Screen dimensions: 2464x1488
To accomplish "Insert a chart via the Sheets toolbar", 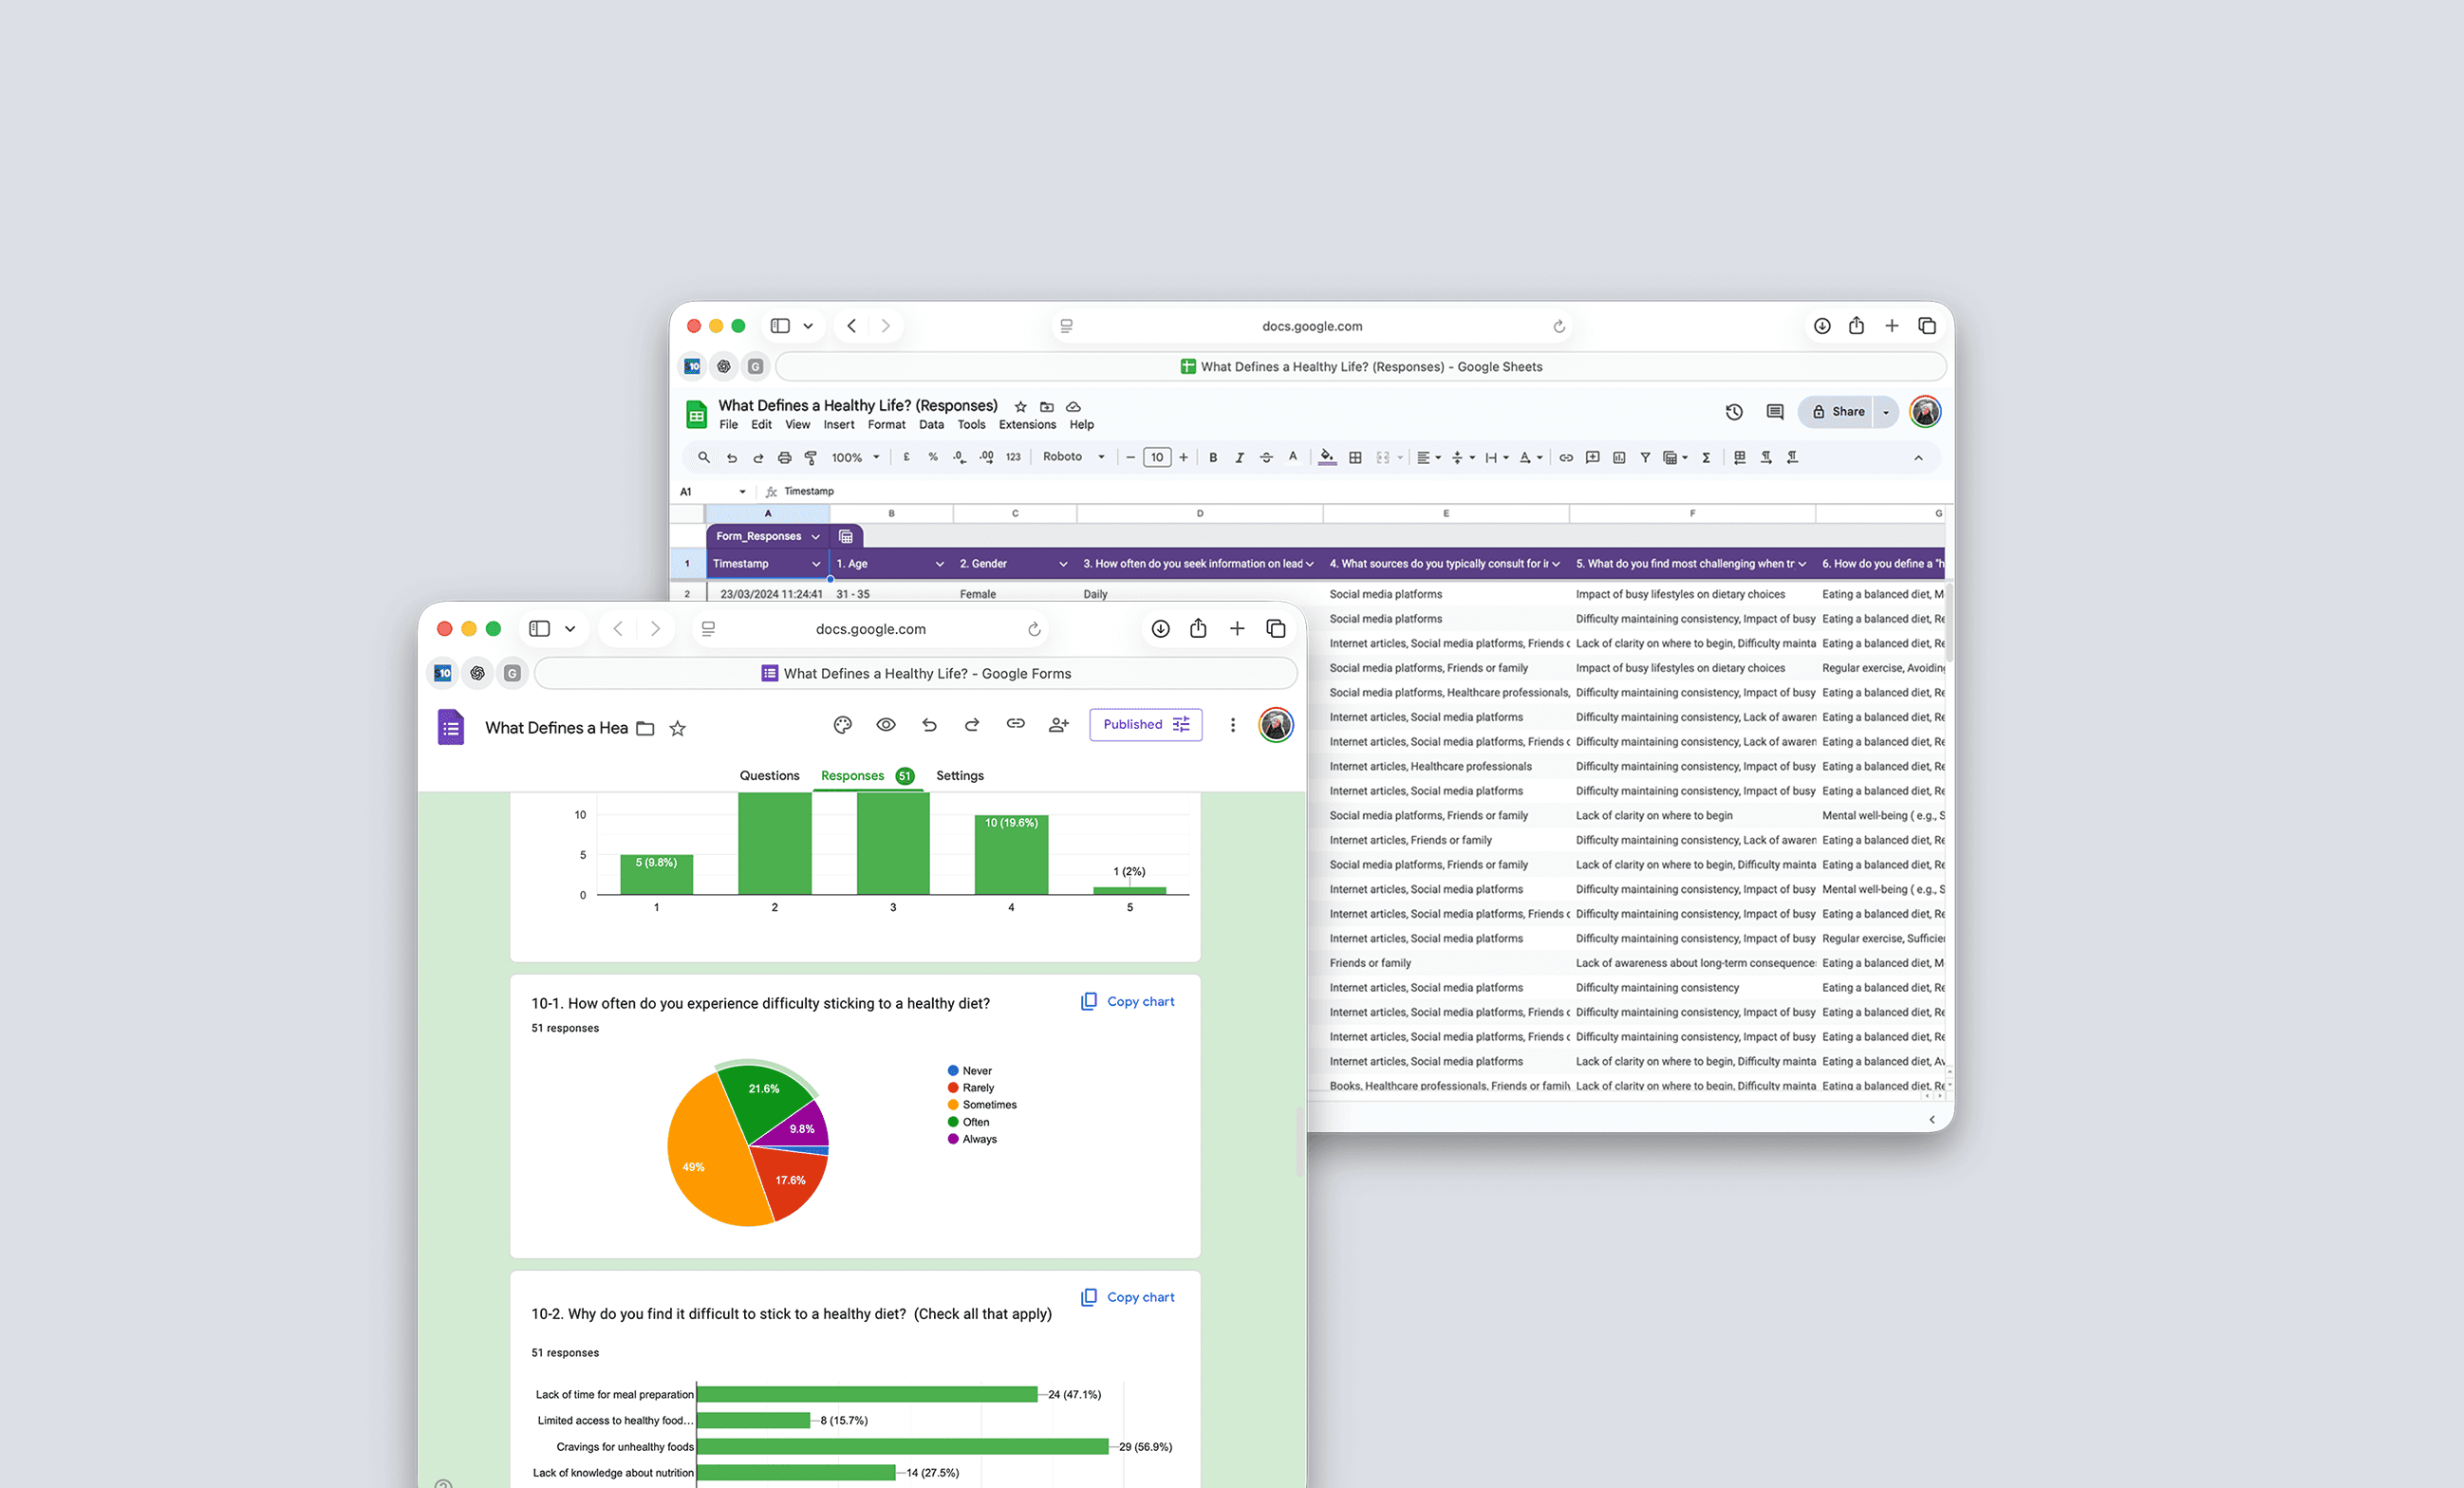I will (1619, 457).
